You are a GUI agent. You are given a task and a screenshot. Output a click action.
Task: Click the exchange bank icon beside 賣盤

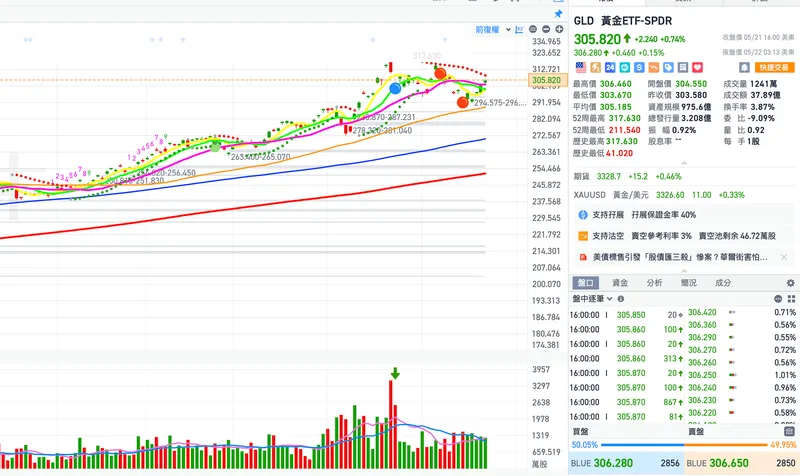[789, 431]
